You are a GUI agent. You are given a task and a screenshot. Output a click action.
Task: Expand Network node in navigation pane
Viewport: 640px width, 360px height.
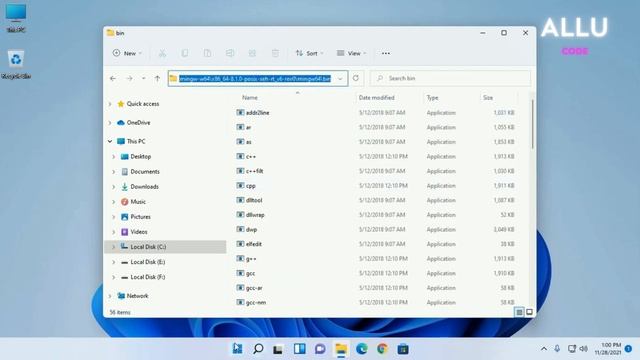point(110,296)
